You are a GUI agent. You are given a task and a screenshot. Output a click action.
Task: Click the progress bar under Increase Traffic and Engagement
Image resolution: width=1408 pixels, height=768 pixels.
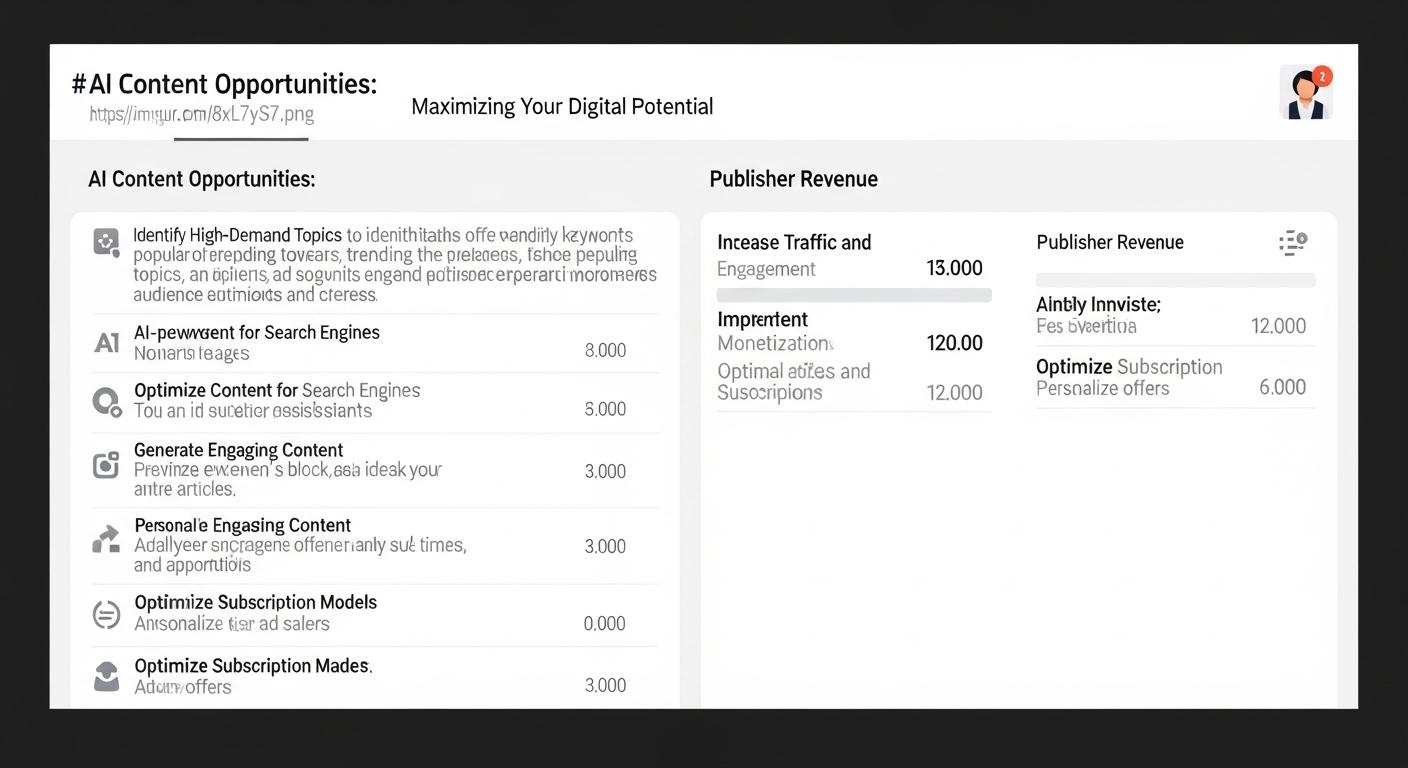pyautogui.click(x=853, y=294)
